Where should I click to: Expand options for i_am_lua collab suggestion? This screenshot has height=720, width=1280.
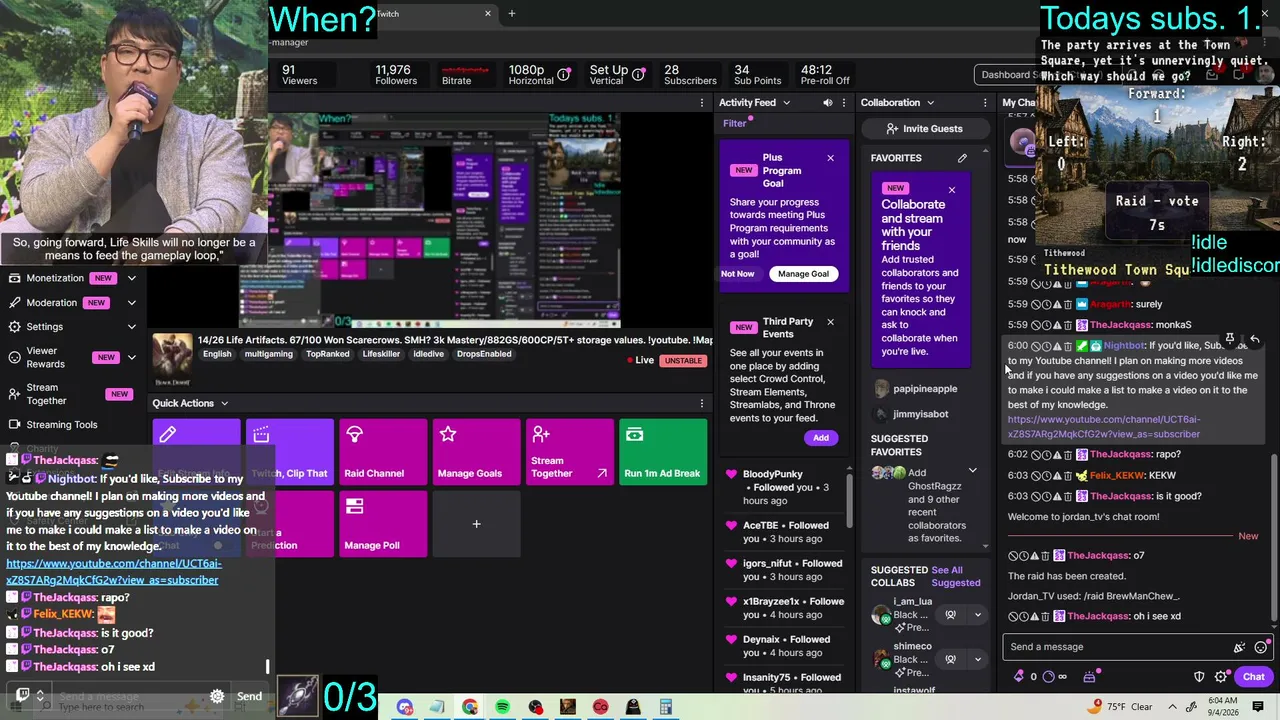978,615
